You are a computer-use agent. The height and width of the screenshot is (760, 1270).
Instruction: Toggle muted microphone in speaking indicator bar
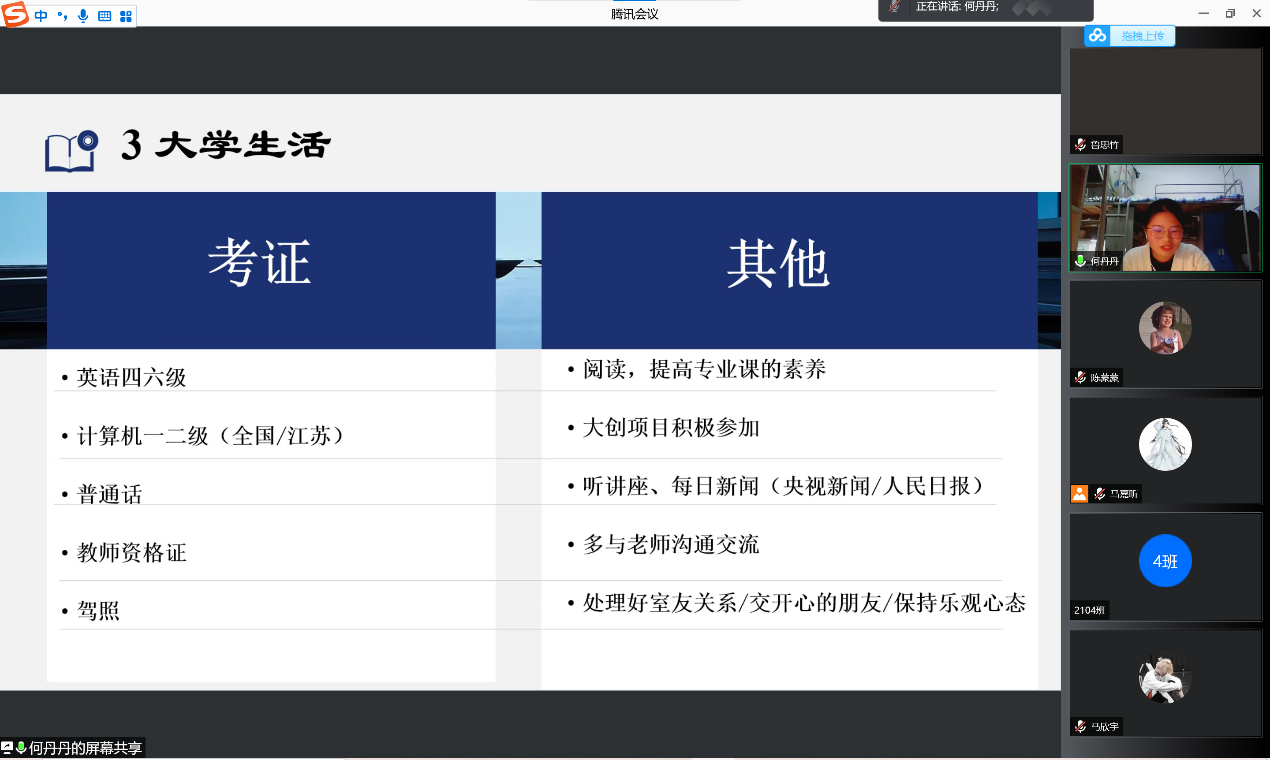pos(895,7)
